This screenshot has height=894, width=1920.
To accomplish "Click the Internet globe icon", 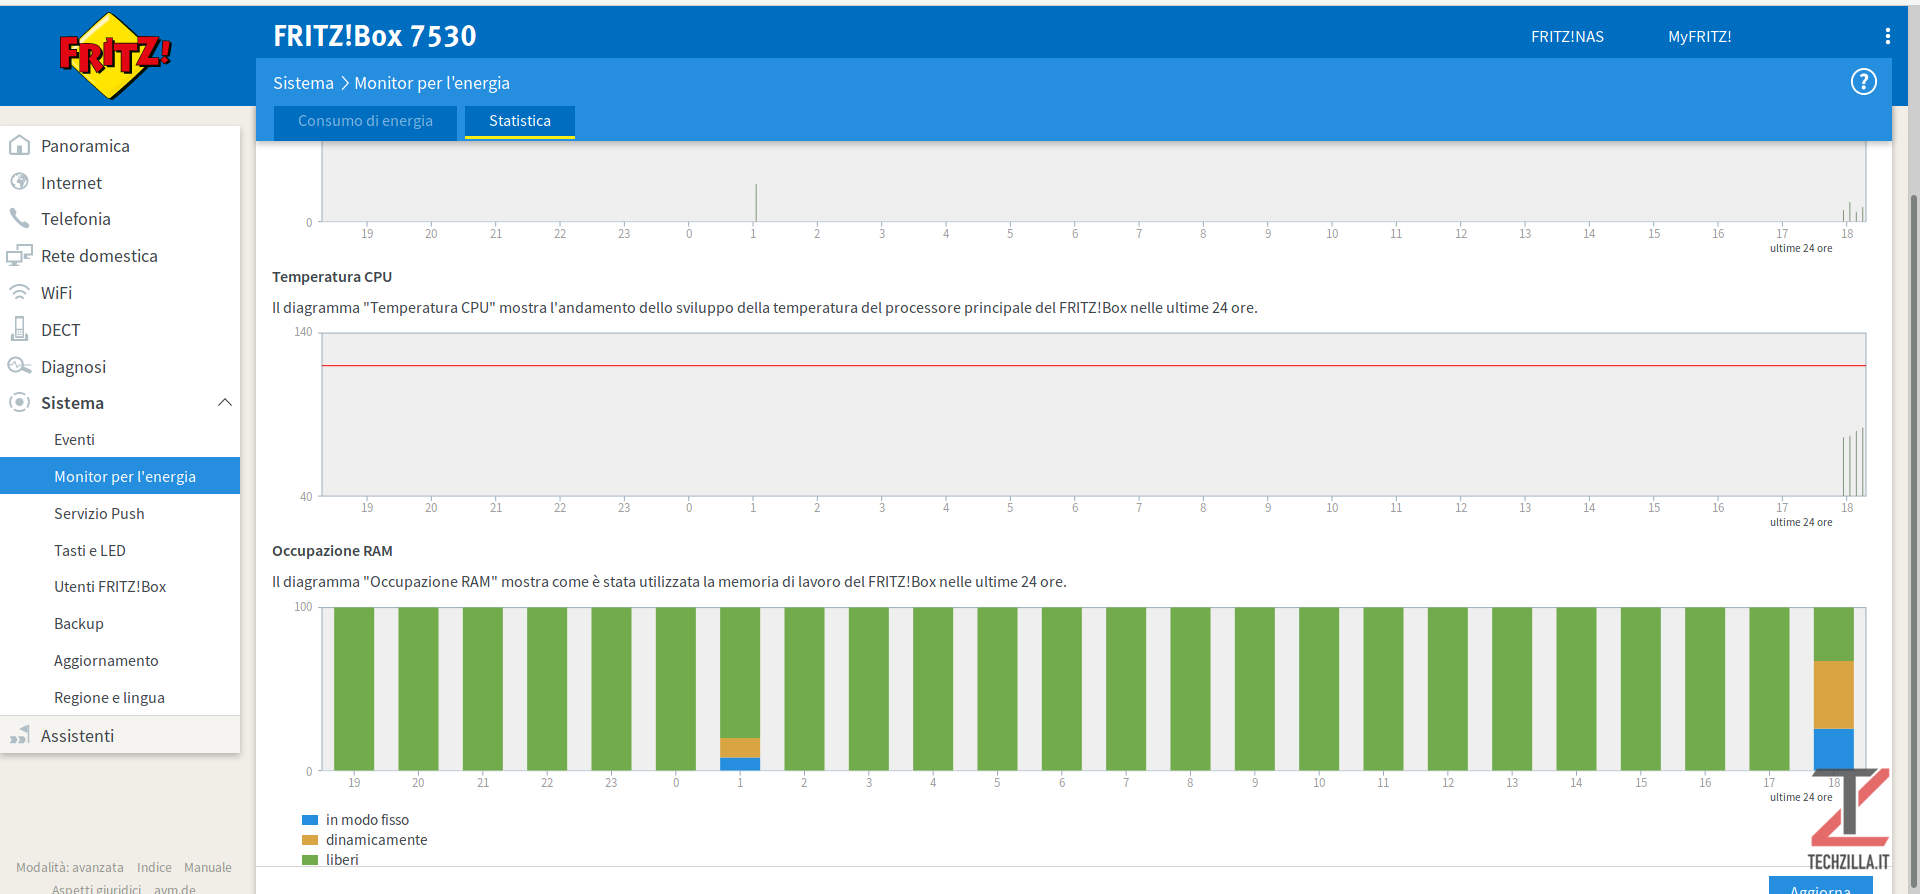I will (19, 182).
